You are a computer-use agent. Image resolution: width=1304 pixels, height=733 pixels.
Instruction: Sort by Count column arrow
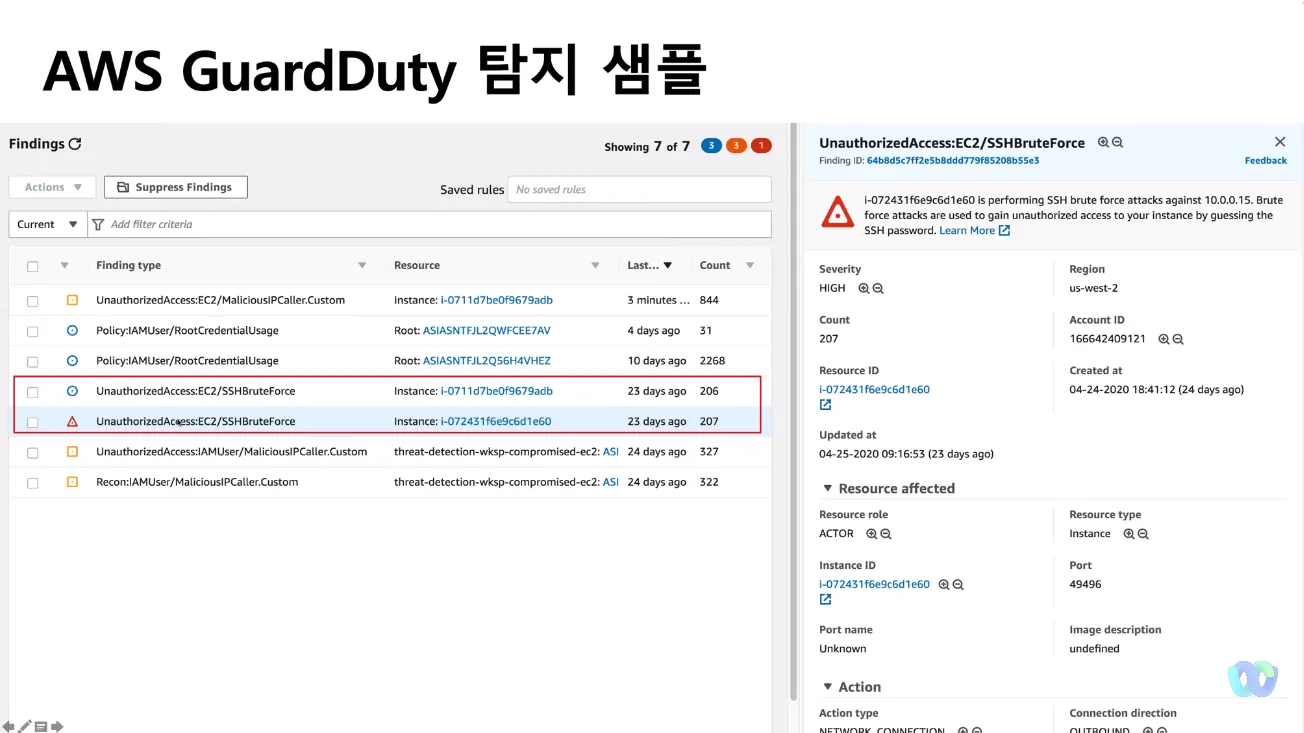coord(750,266)
